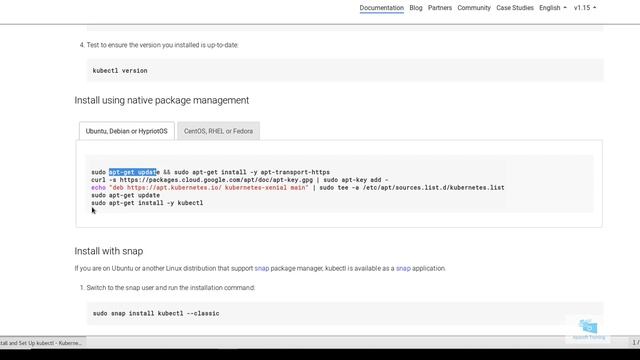Click the curl apt-key.gpg command line
The height and width of the screenshot is (360, 640).
[240, 180]
